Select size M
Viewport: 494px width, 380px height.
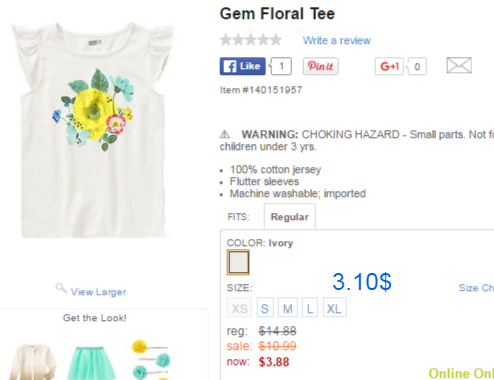288,308
